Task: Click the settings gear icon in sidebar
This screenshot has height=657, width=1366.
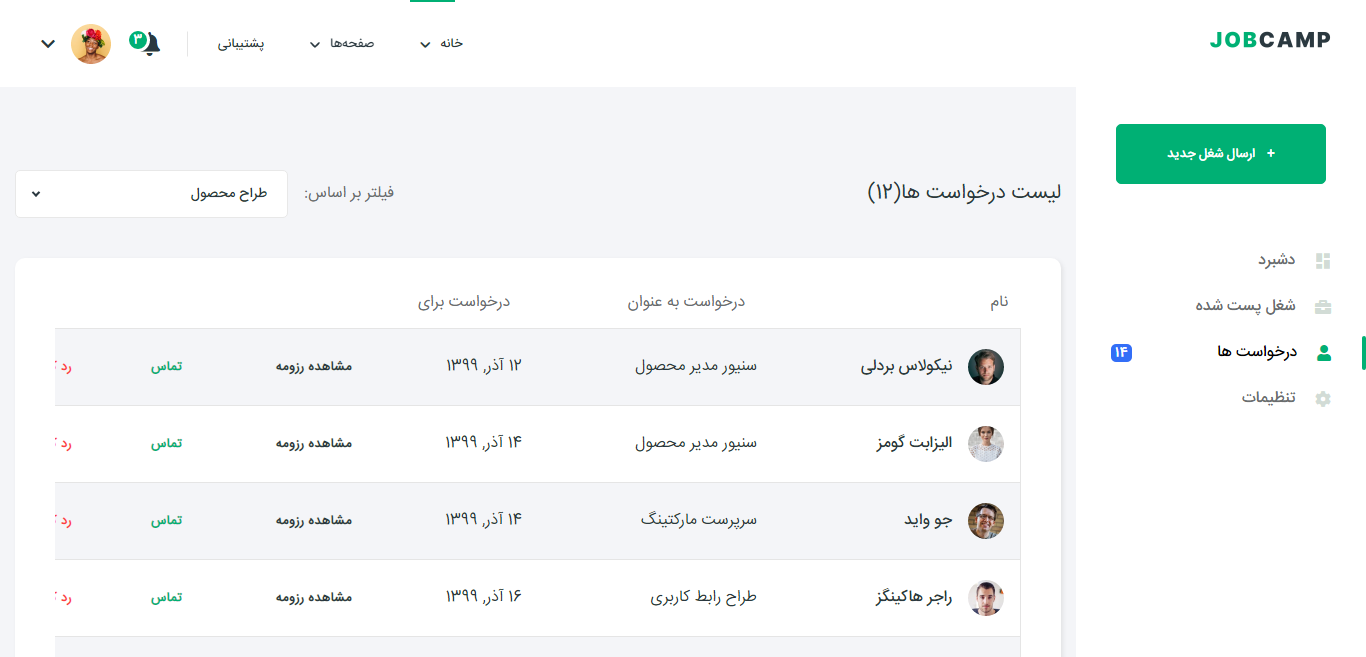Action: tap(1323, 398)
